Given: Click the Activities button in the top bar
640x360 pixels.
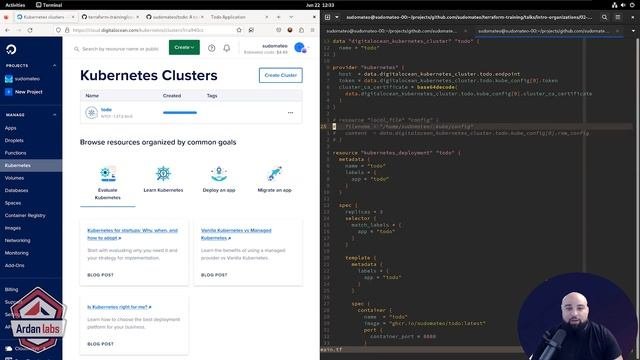Looking at the screenshot, I should pos(15,5).
